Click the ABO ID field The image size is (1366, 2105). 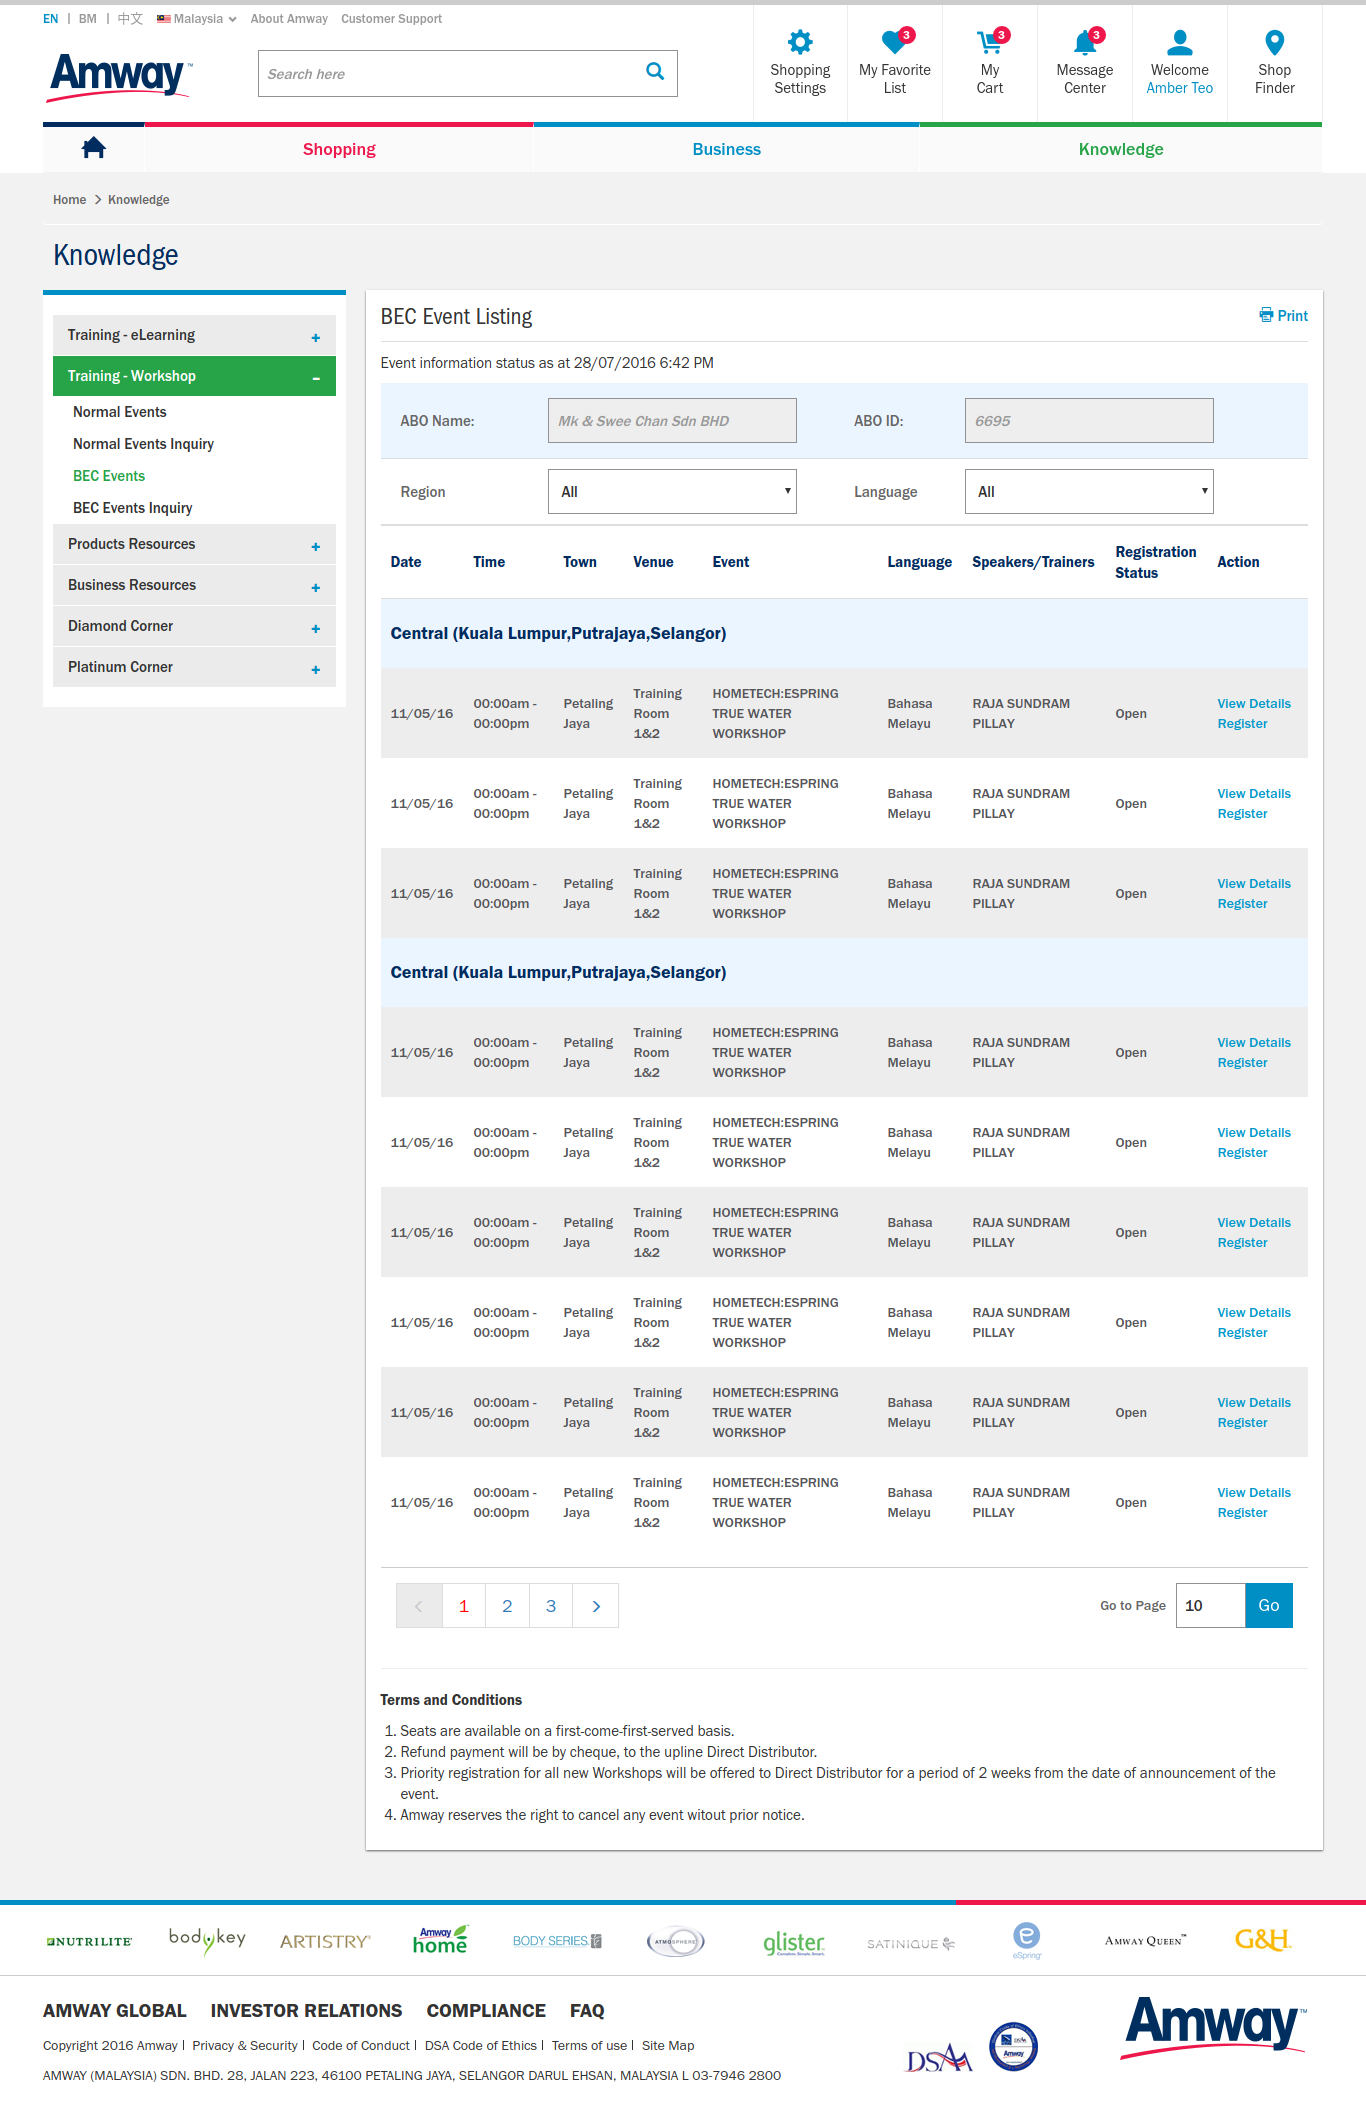[1089, 421]
